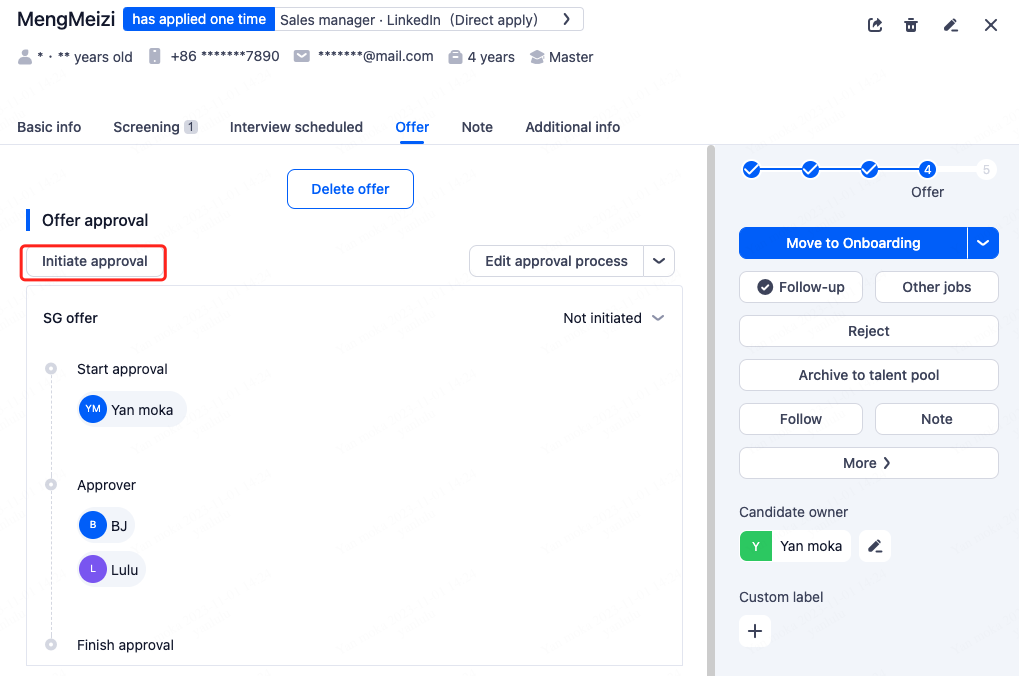The image size is (1019, 676).
Task: Open Move to Onboarding dropdown arrow
Action: [x=983, y=243]
